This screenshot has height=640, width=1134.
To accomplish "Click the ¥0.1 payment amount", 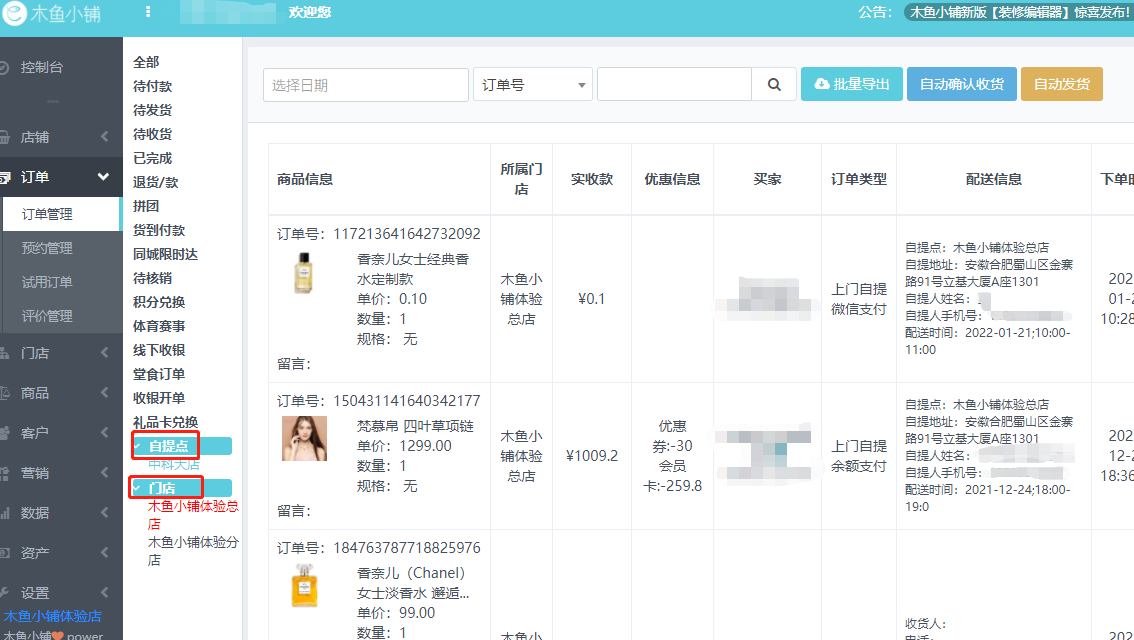I will coord(592,299).
